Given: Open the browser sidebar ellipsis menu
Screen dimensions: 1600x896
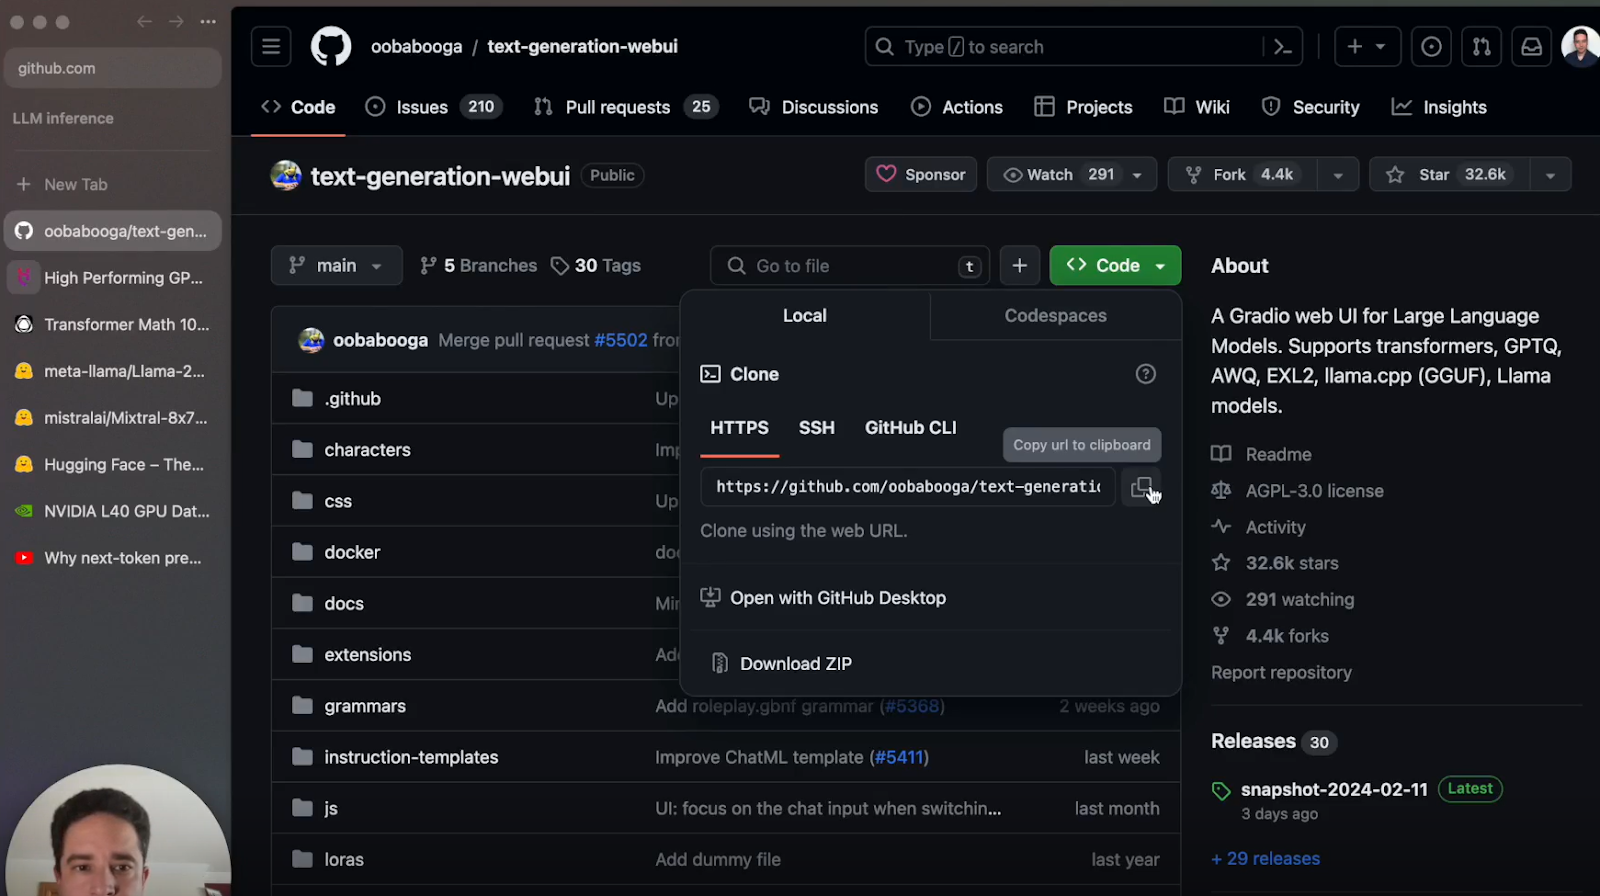Looking at the screenshot, I should coord(208,22).
